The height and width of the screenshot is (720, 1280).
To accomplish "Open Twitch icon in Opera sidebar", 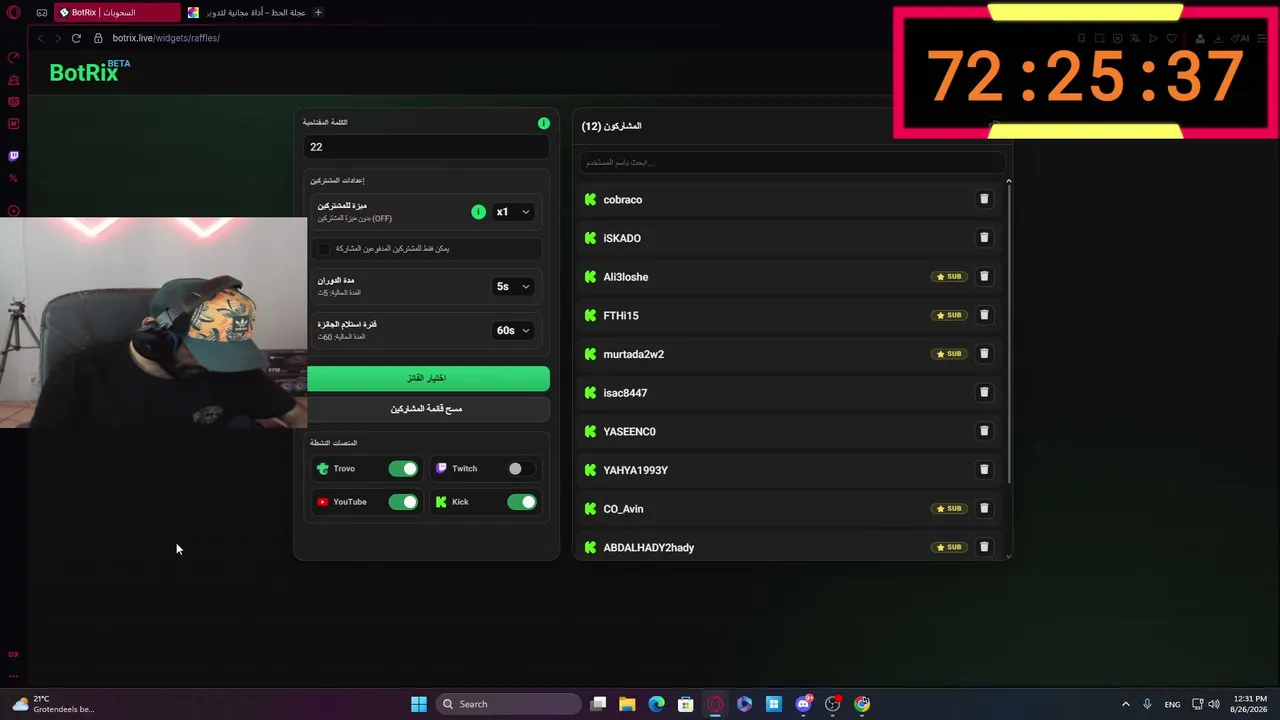I will tap(13, 156).
